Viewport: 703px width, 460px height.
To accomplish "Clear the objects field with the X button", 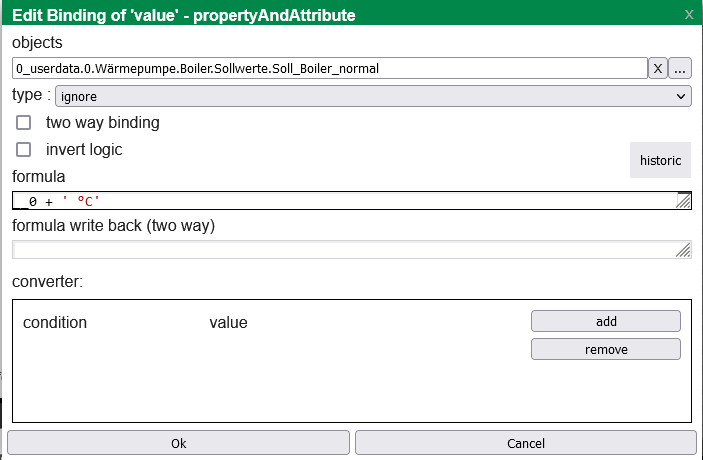I will (x=658, y=69).
